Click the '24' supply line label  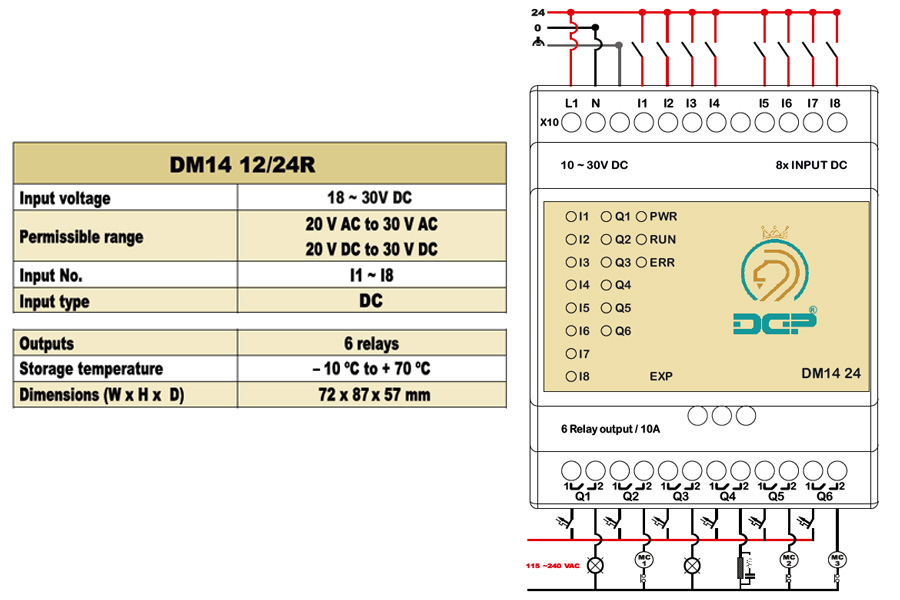(538, 12)
